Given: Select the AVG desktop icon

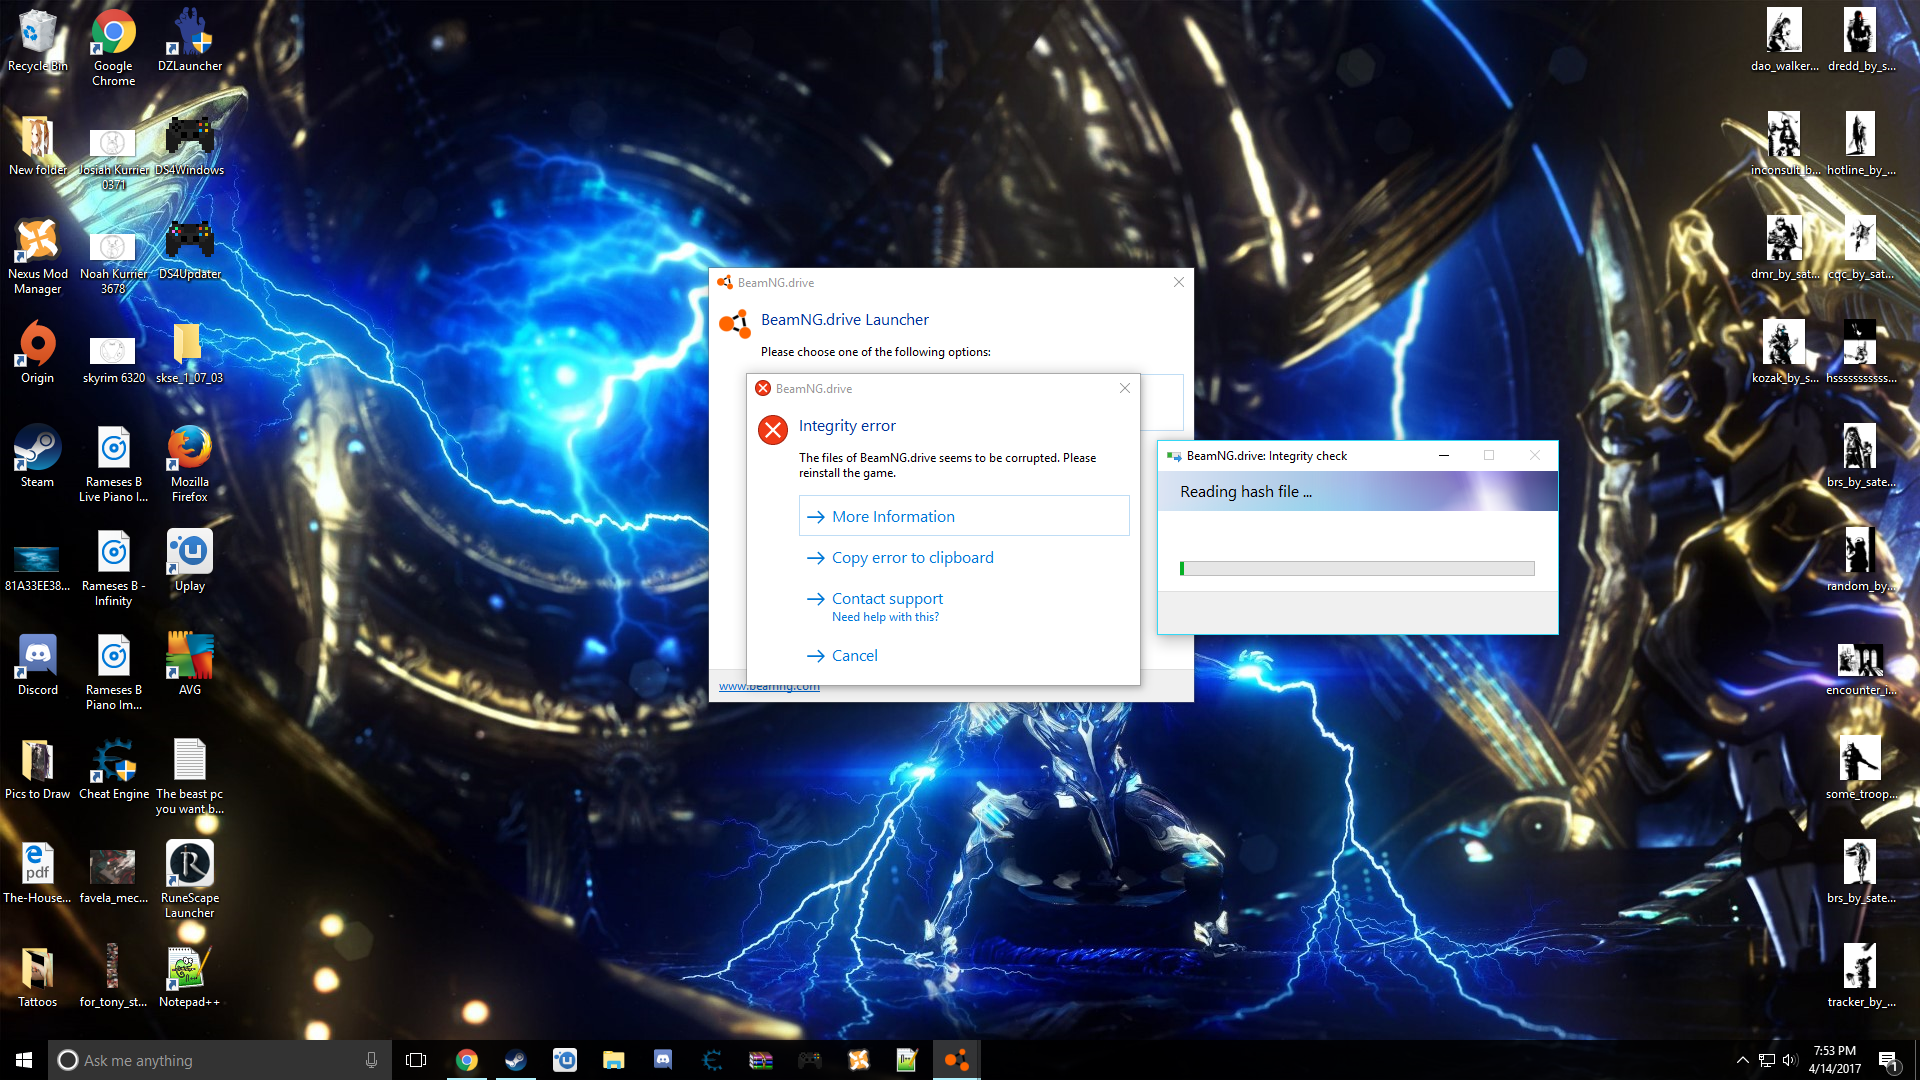Looking at the screenshot, I should [x=190, y=665].
